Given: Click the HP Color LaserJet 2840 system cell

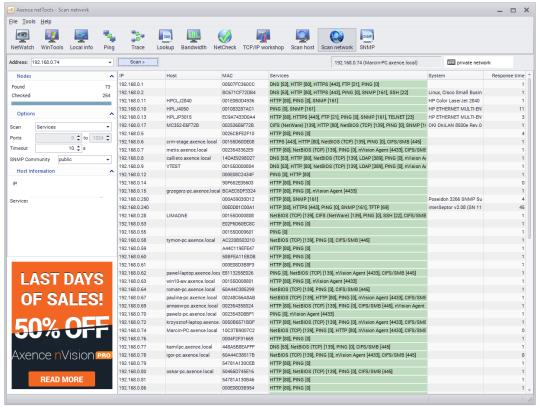Looking at the screenshot, I should pos(454,101).
